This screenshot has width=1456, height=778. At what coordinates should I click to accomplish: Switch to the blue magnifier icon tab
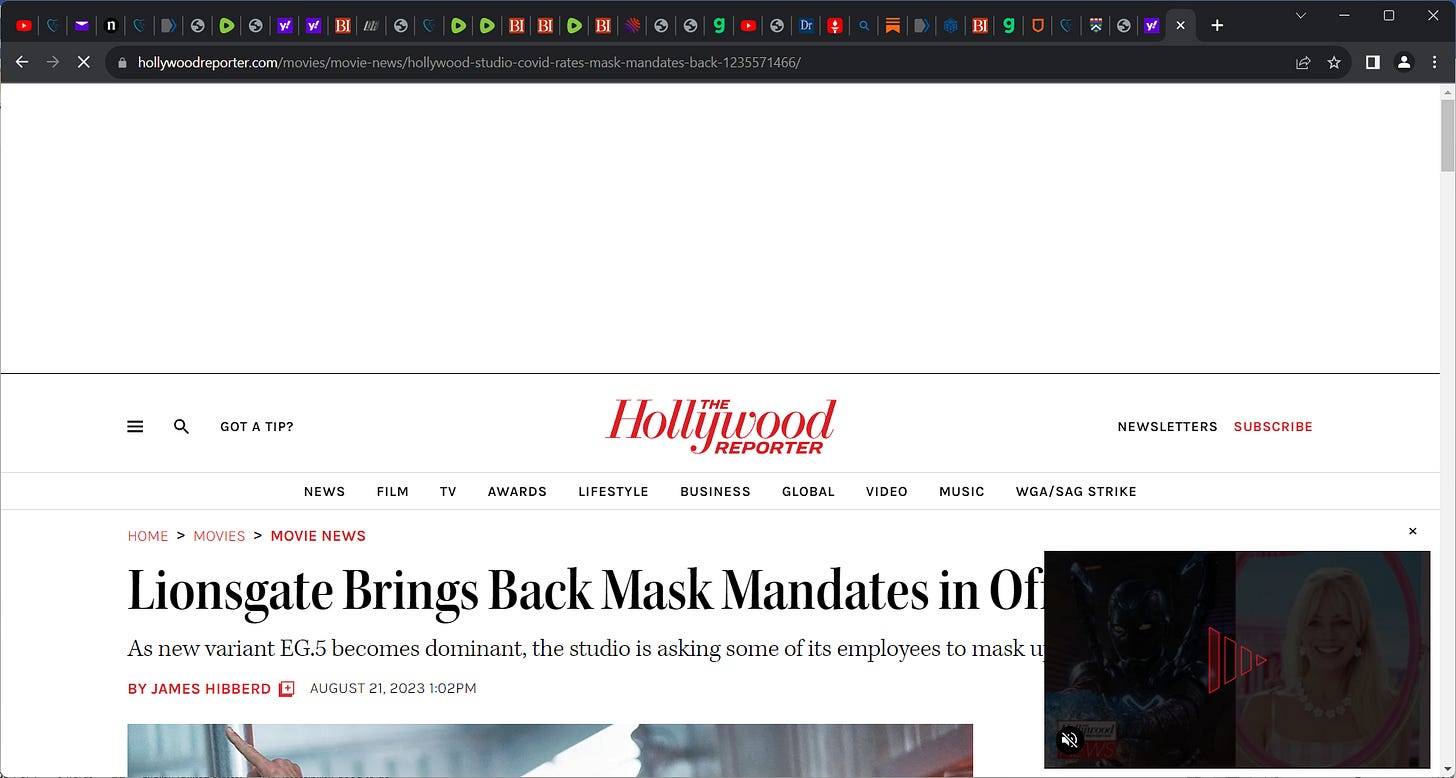[864, 26]
